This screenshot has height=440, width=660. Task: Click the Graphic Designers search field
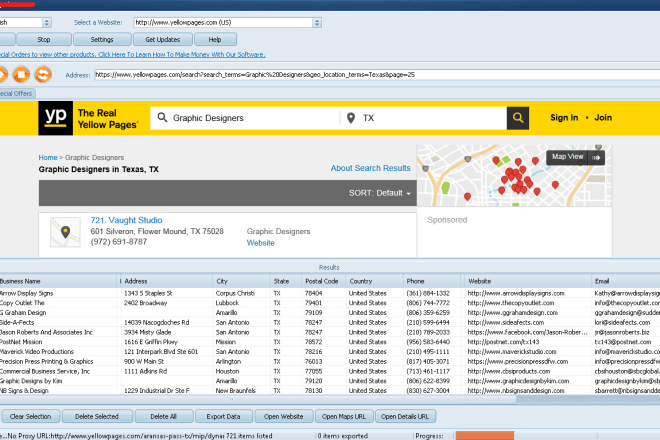pos(245,118)
